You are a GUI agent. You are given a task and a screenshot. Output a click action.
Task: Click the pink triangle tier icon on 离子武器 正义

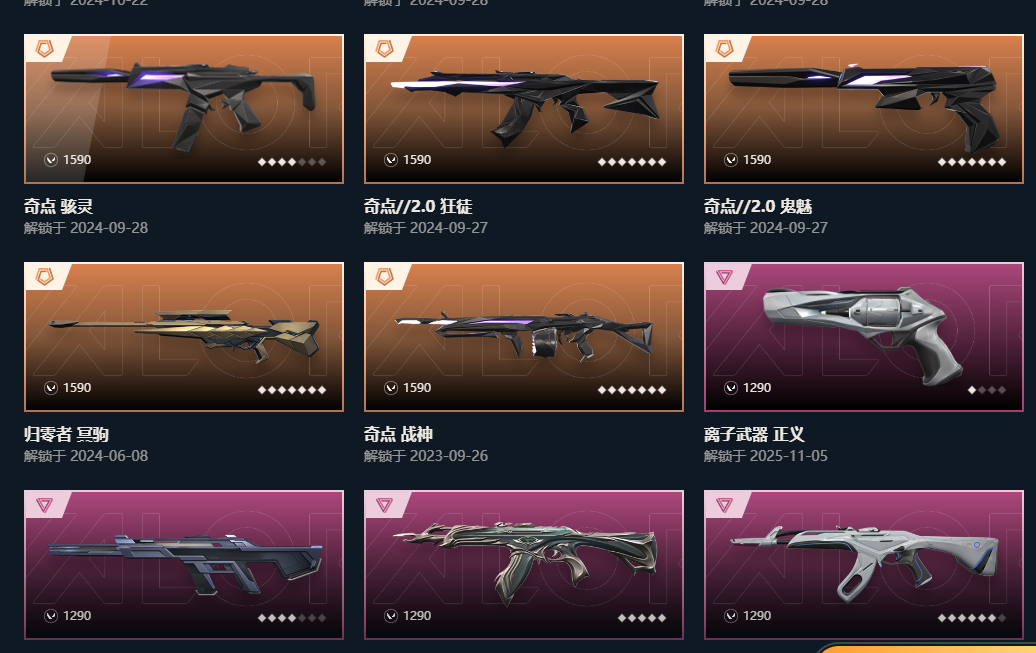[724, 276]
